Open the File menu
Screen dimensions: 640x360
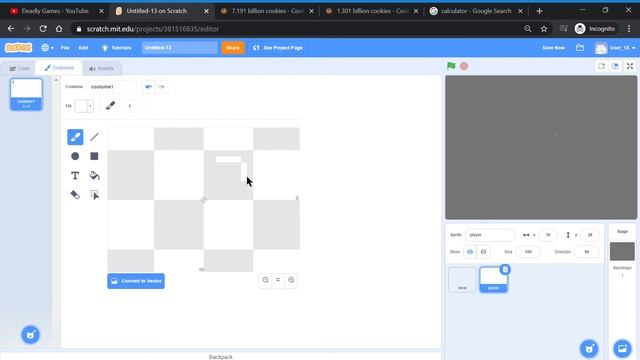[65, 48]
